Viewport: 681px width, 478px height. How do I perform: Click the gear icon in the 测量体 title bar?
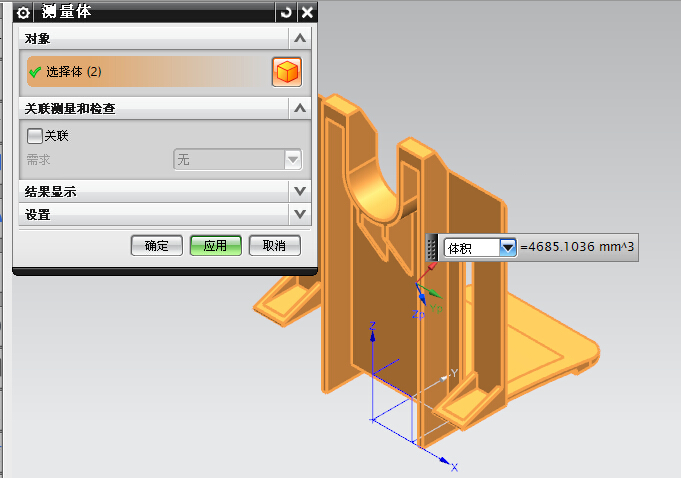pos(23,12)
